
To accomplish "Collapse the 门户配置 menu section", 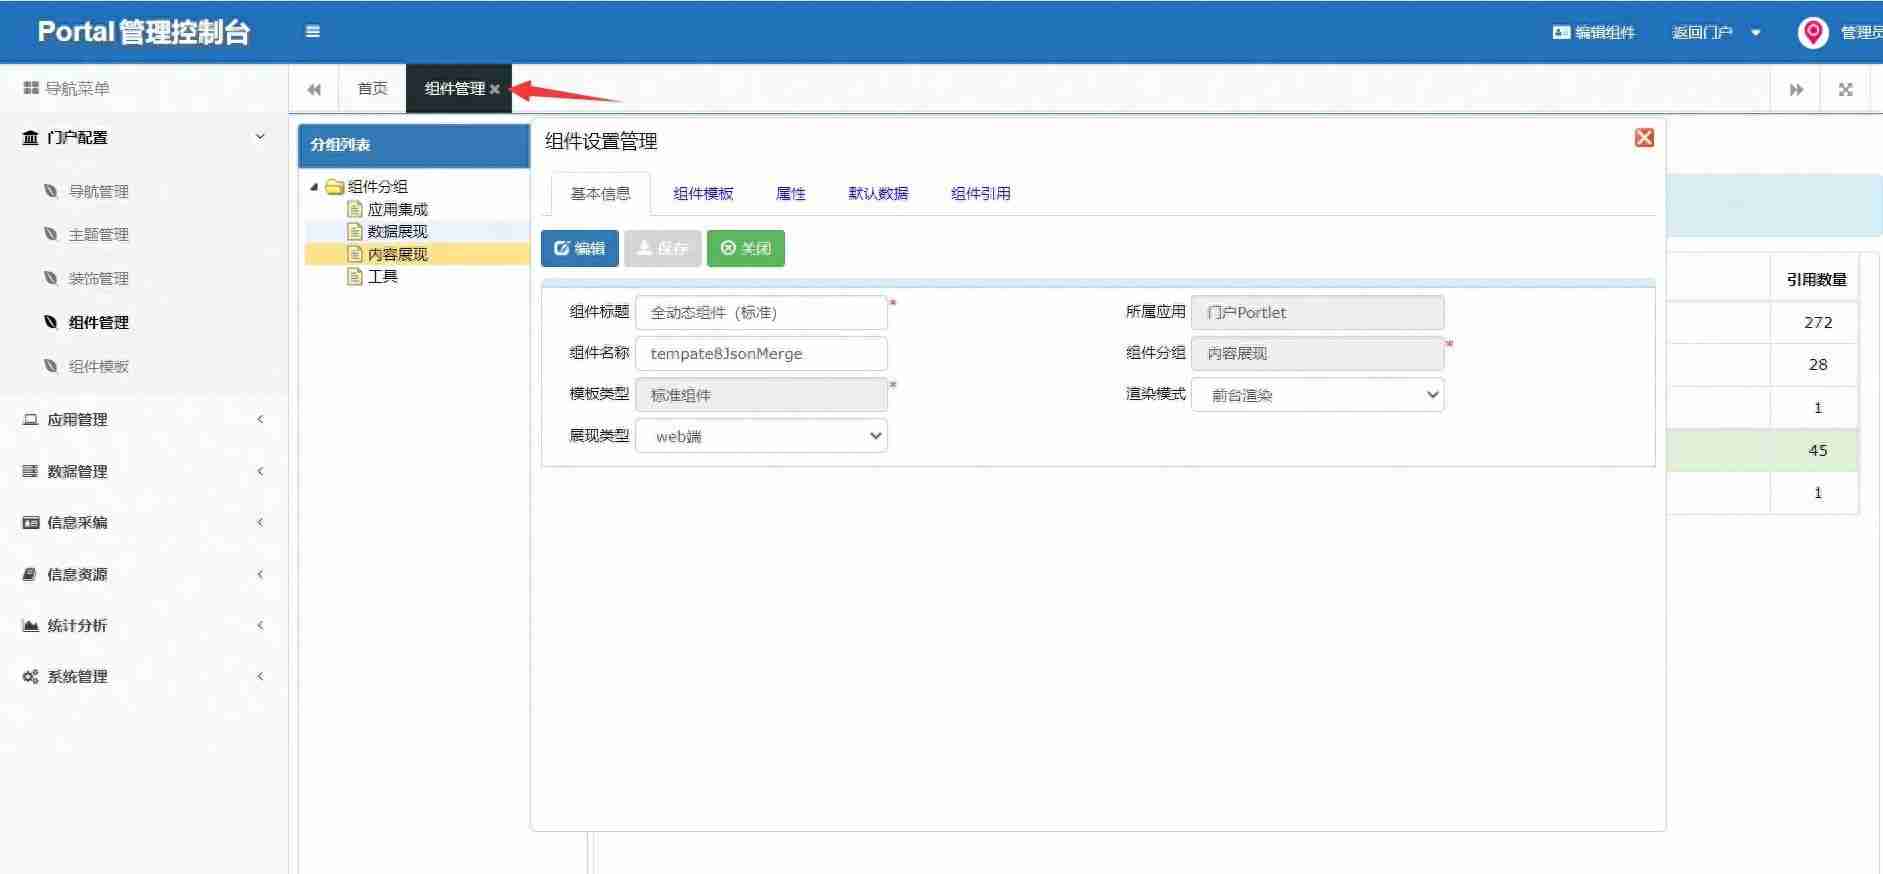I will click(x=144, y=137).
